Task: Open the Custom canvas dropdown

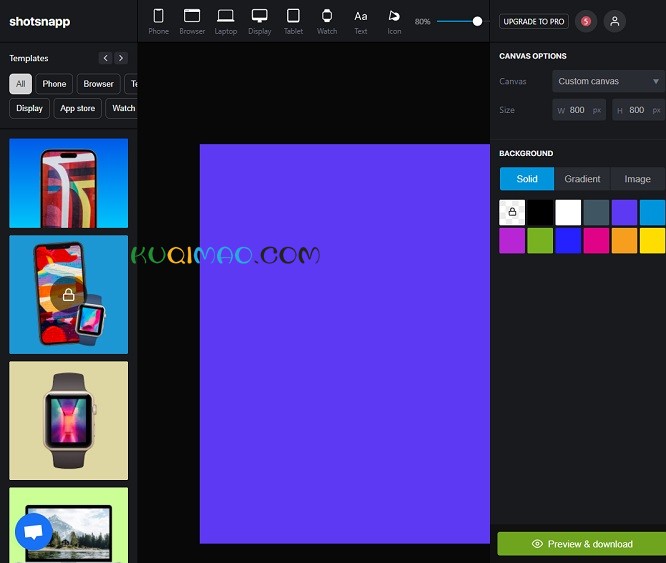Action: click(x=609, y=81)
